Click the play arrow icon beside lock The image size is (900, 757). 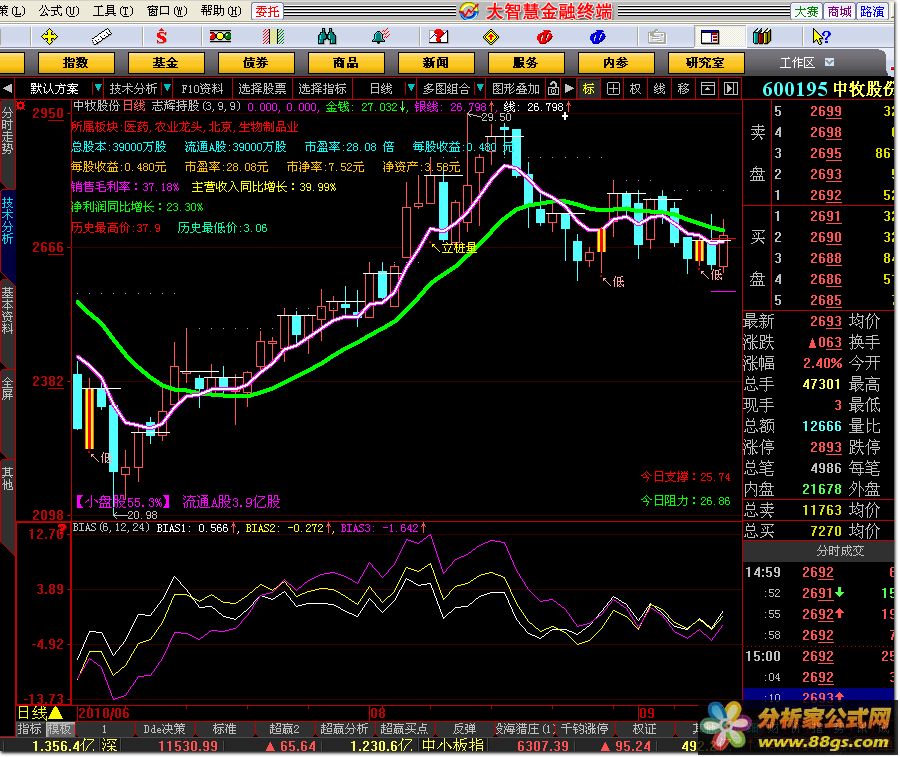[x=569, y=88]
